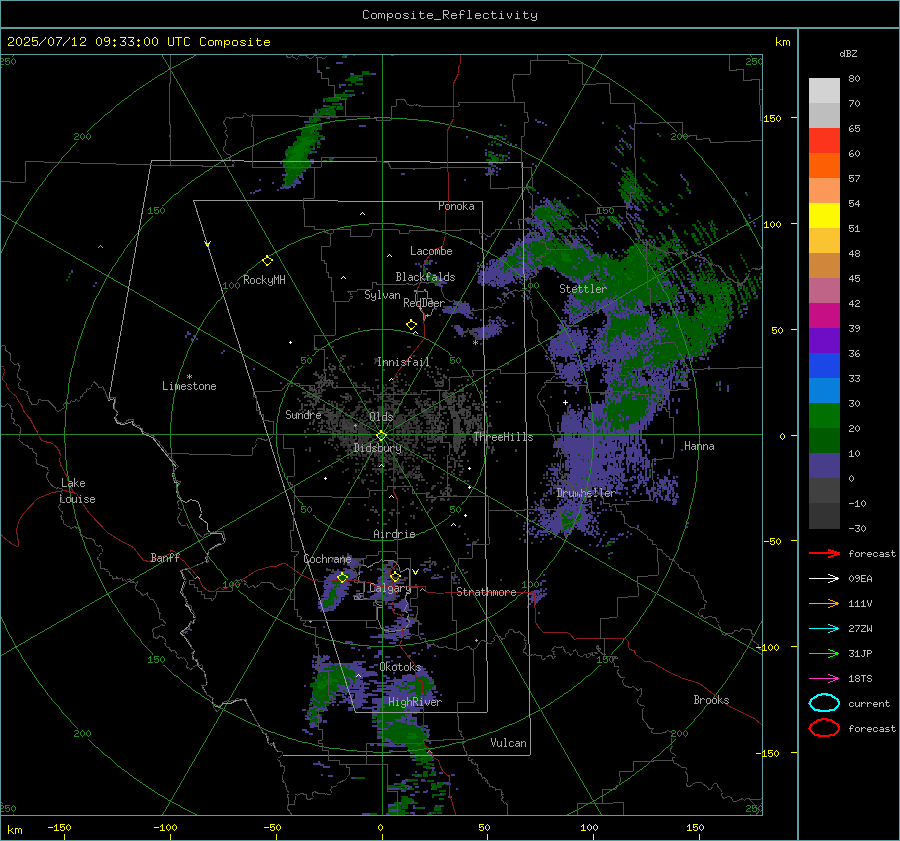Click the Didsbury city label
The height and width of the screenshot is (841, 900).
pyautogui.click(x=377, y=448)
